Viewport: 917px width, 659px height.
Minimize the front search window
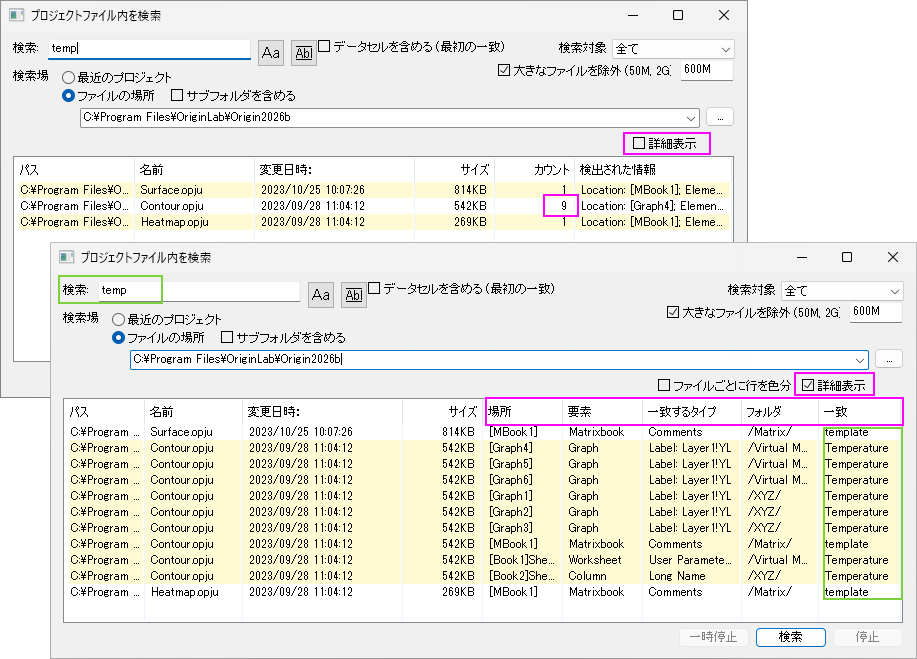802,257
